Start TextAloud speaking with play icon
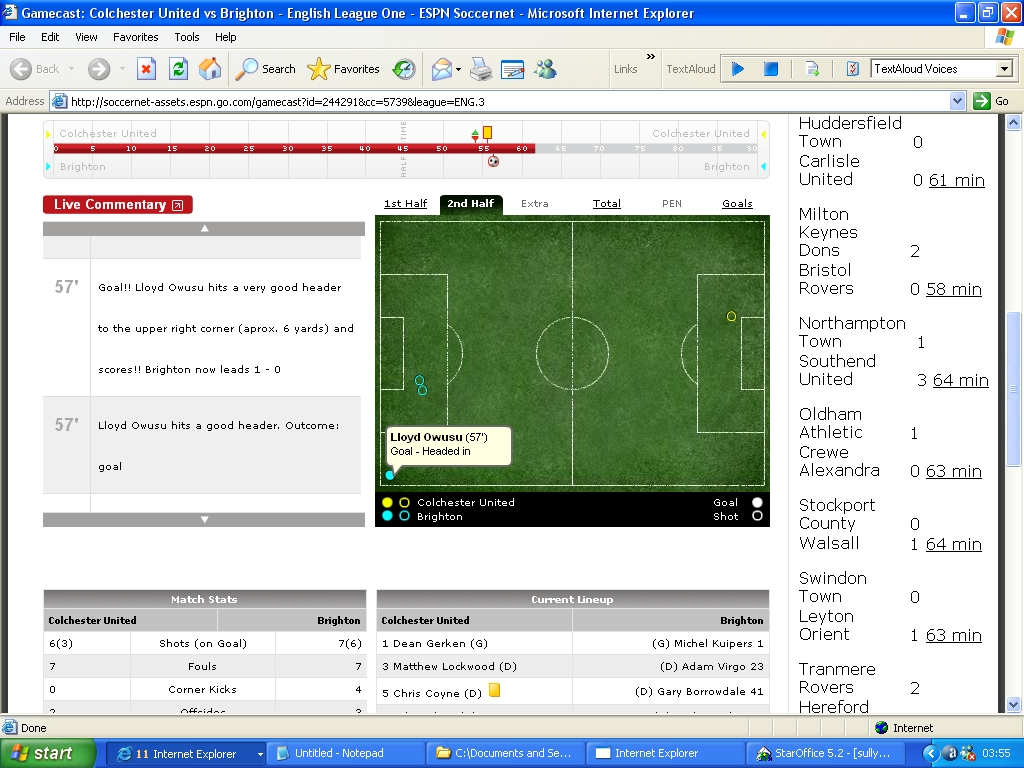 point(738,69)
